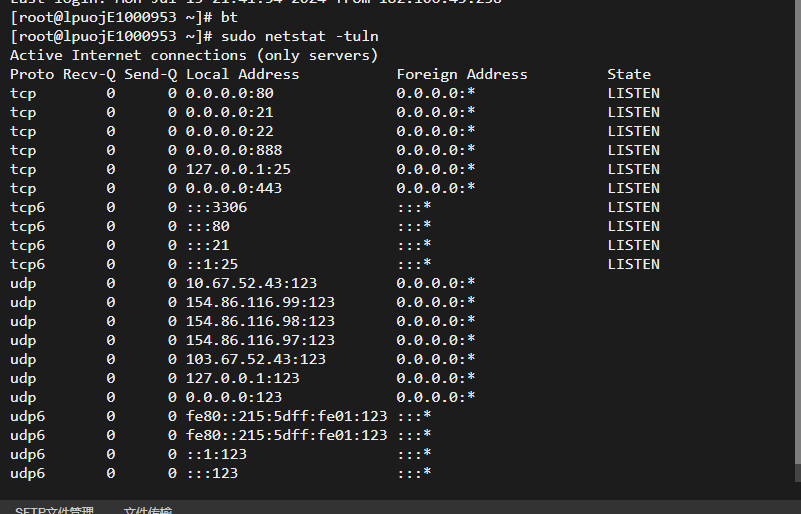801x514 pixels.
Task: Click the 'Proto' column header
Action: [x=32, y=74]
